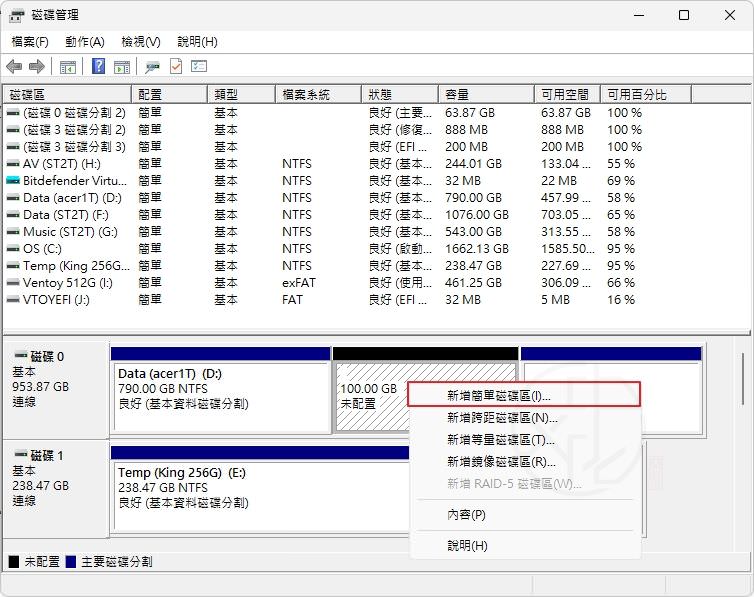Open the 檔案(F) menu
The width and height of the screenshot is (754, 597).
(x=30, y=42)
